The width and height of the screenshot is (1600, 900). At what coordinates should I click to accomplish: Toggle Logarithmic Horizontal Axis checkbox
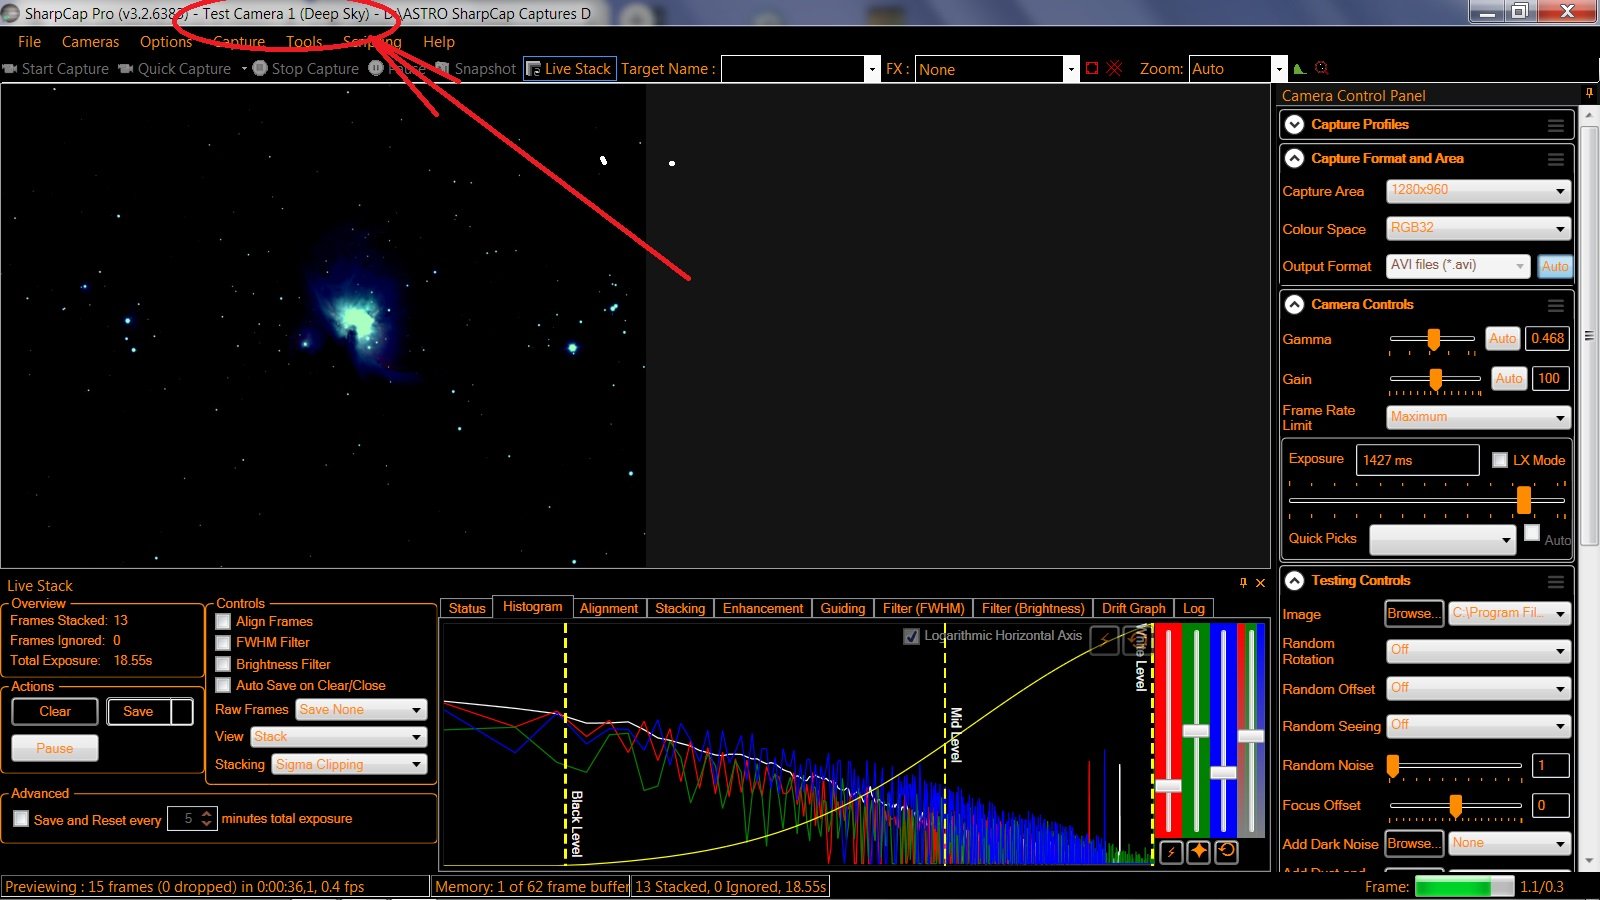(911, 636)
